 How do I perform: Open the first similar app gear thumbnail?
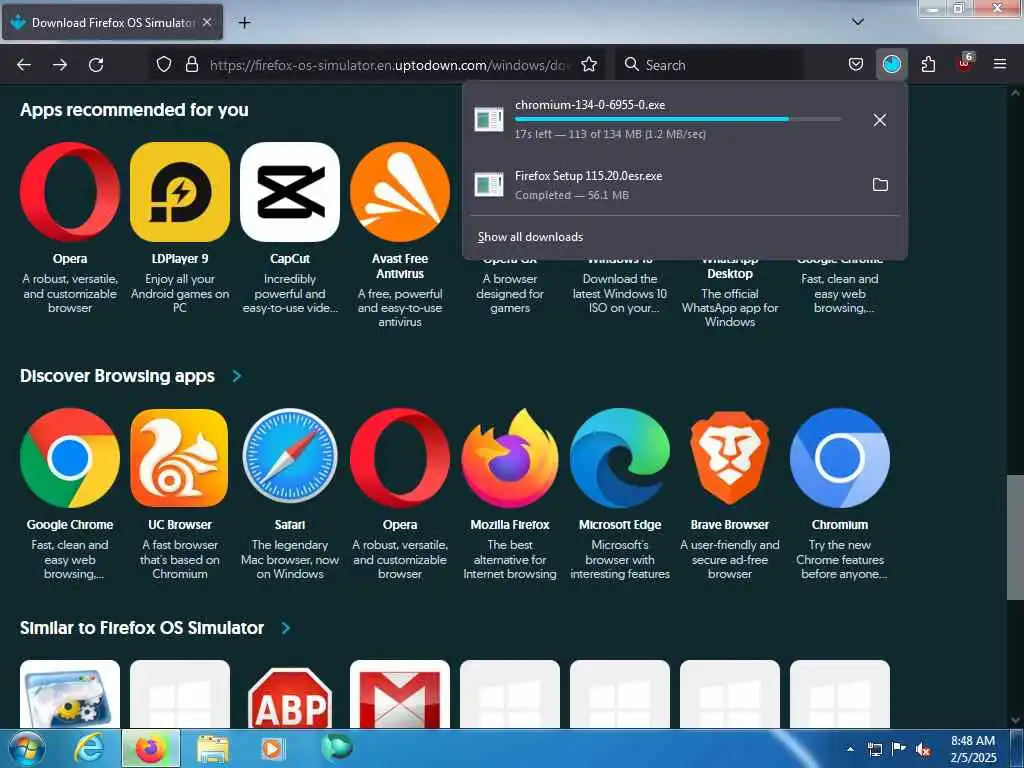(x=70, y=695)
